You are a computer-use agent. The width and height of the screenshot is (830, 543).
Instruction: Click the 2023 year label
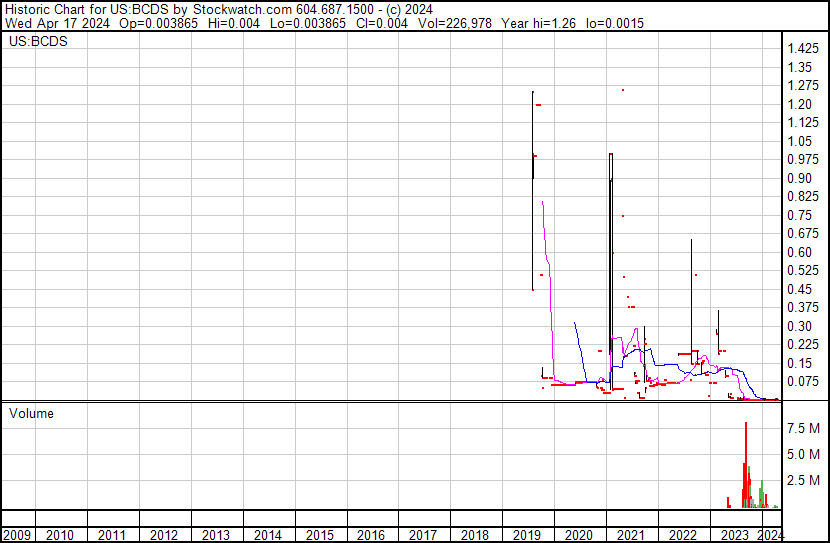click(734, 535)
